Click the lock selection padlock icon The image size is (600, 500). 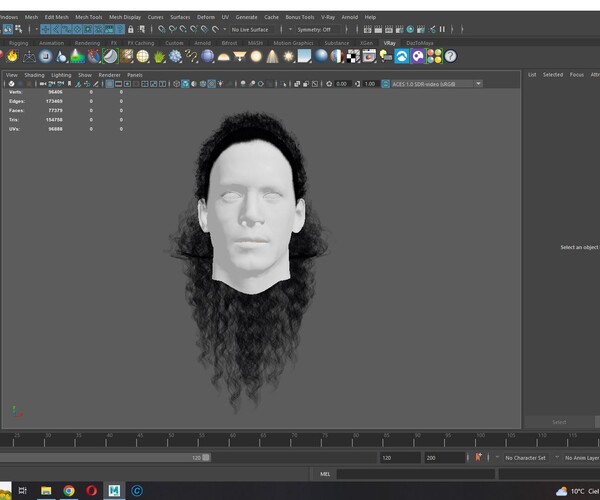[131, 29]
